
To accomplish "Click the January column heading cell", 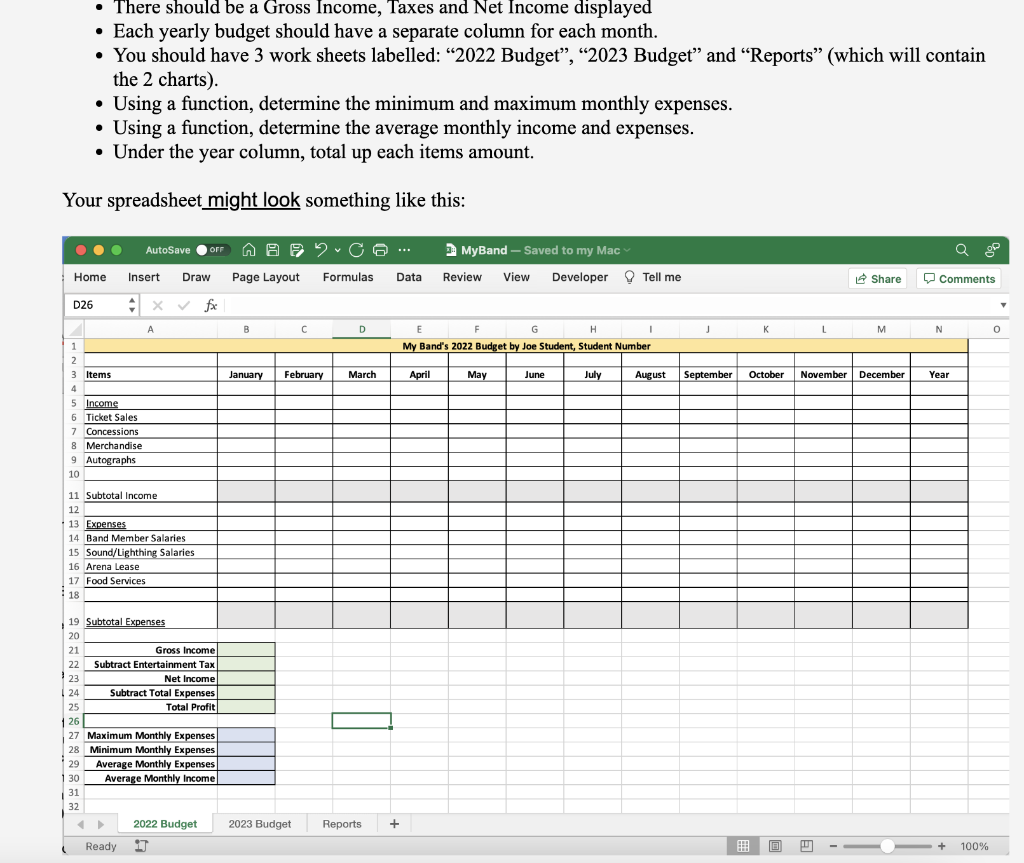I will pyautogui.click(x=246, y=374).
